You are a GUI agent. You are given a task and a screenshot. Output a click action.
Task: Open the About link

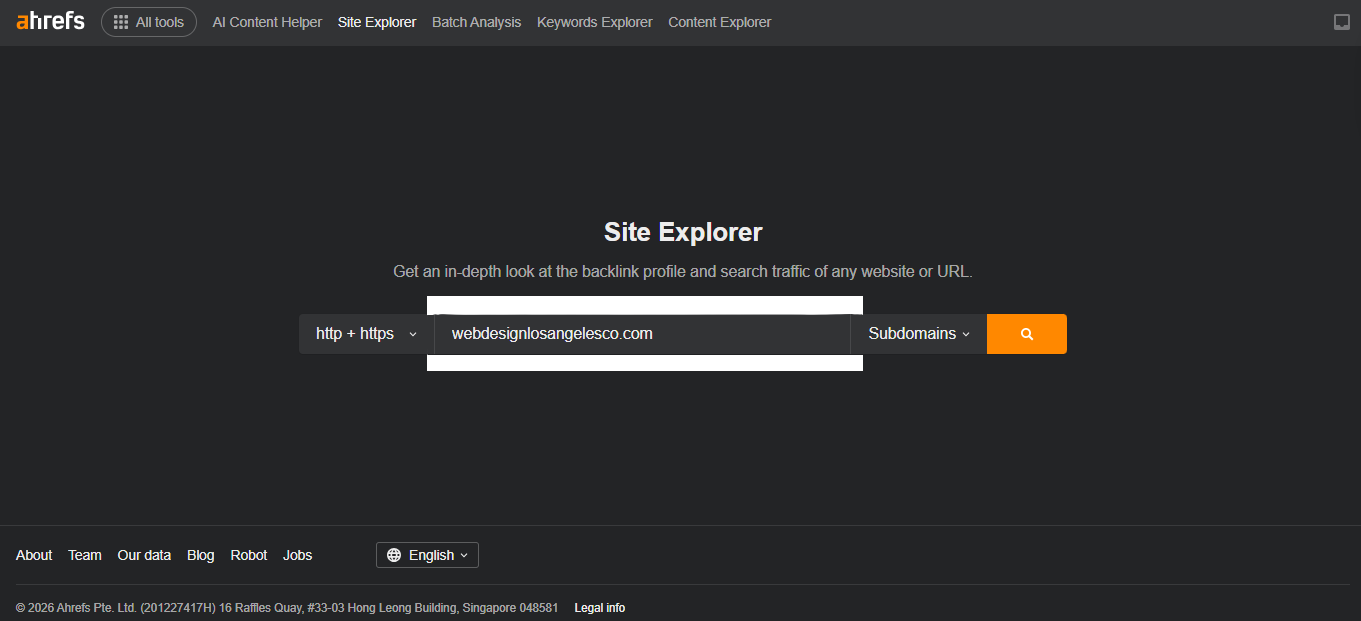point(34,555)
